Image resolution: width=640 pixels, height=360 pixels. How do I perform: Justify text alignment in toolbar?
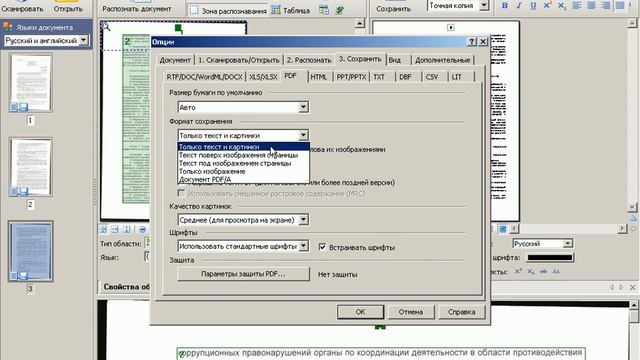[x=620, y=5]
